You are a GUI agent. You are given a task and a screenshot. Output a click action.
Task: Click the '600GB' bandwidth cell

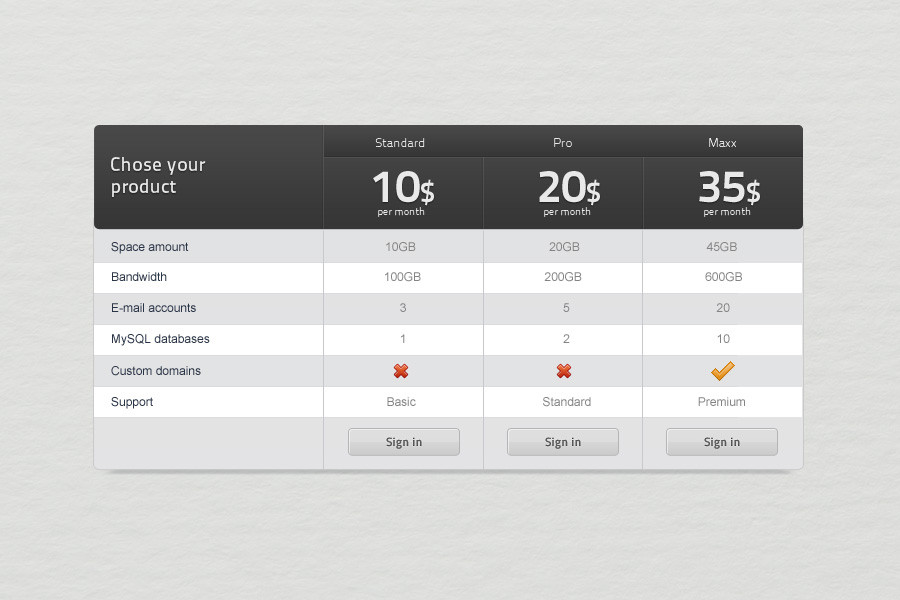724,277
